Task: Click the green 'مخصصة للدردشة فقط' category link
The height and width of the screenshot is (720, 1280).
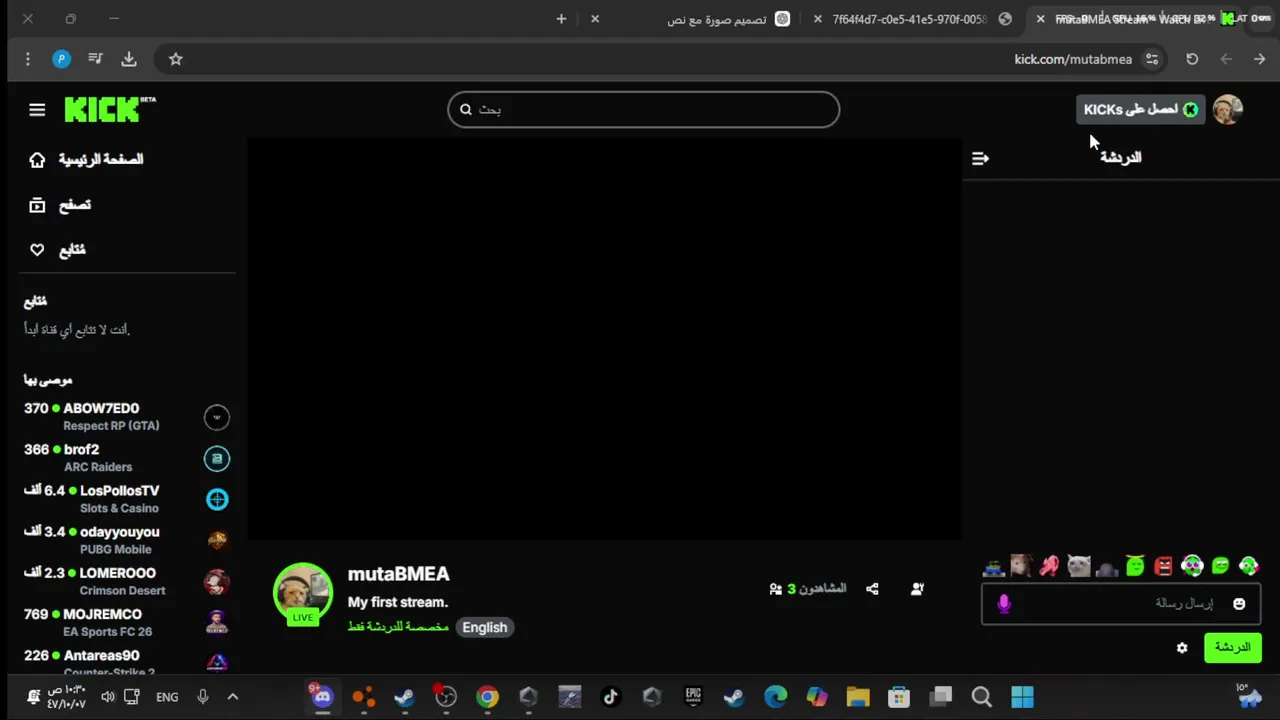Action: (398, 627)
